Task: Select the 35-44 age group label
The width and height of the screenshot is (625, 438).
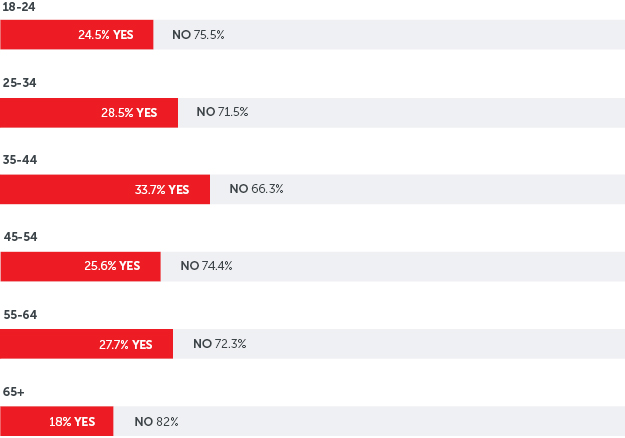Action: [20, 159]
